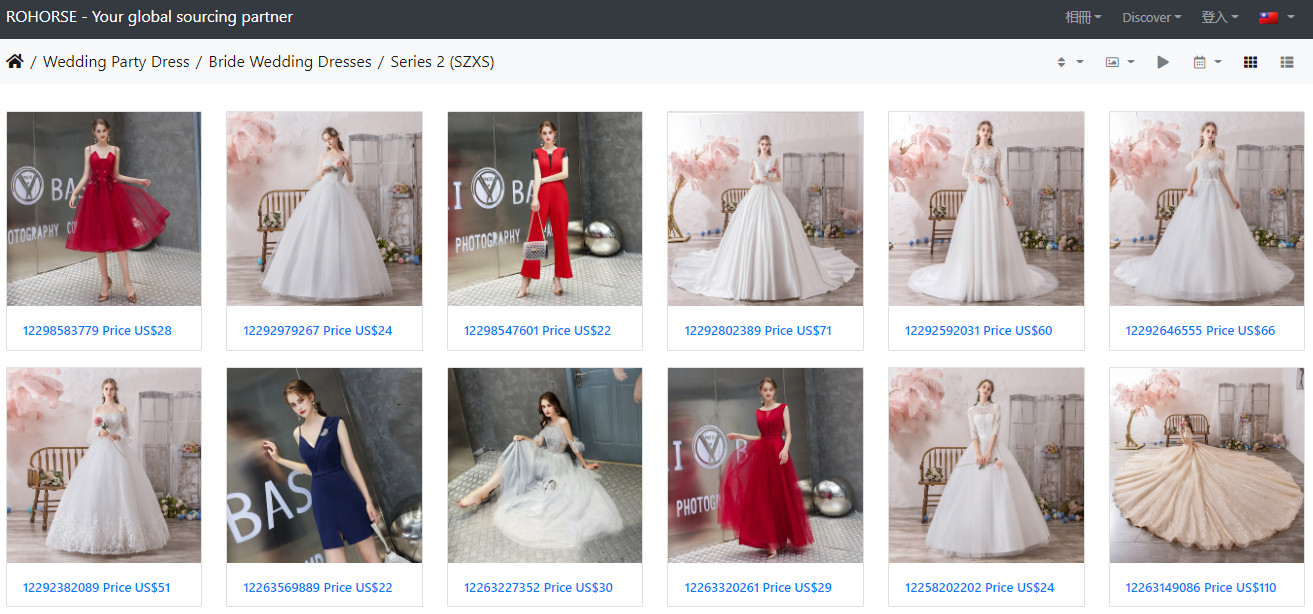This screenshot has height=614, width=1313.
Task: Start the slideshow with play icon
Action: point(1163,62)
